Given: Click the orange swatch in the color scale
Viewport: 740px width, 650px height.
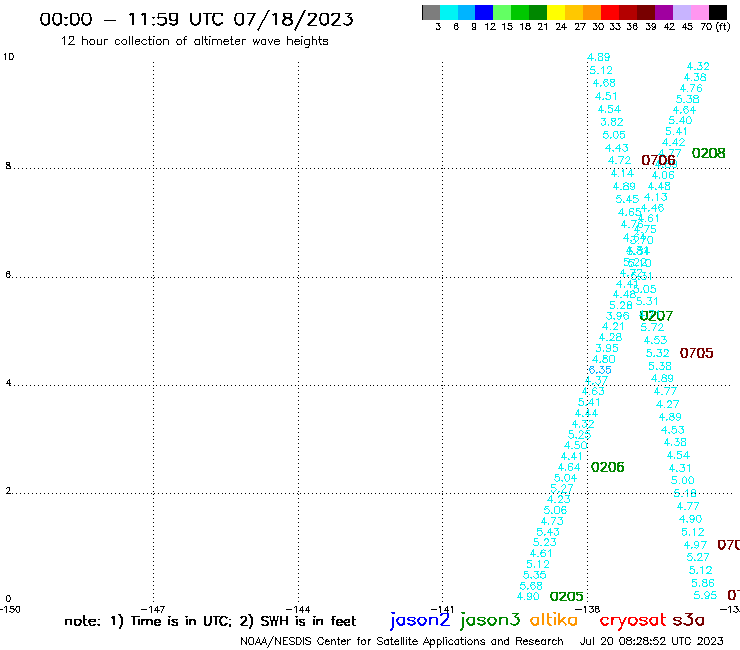Looking at the screenshot, I should [592, 12].
